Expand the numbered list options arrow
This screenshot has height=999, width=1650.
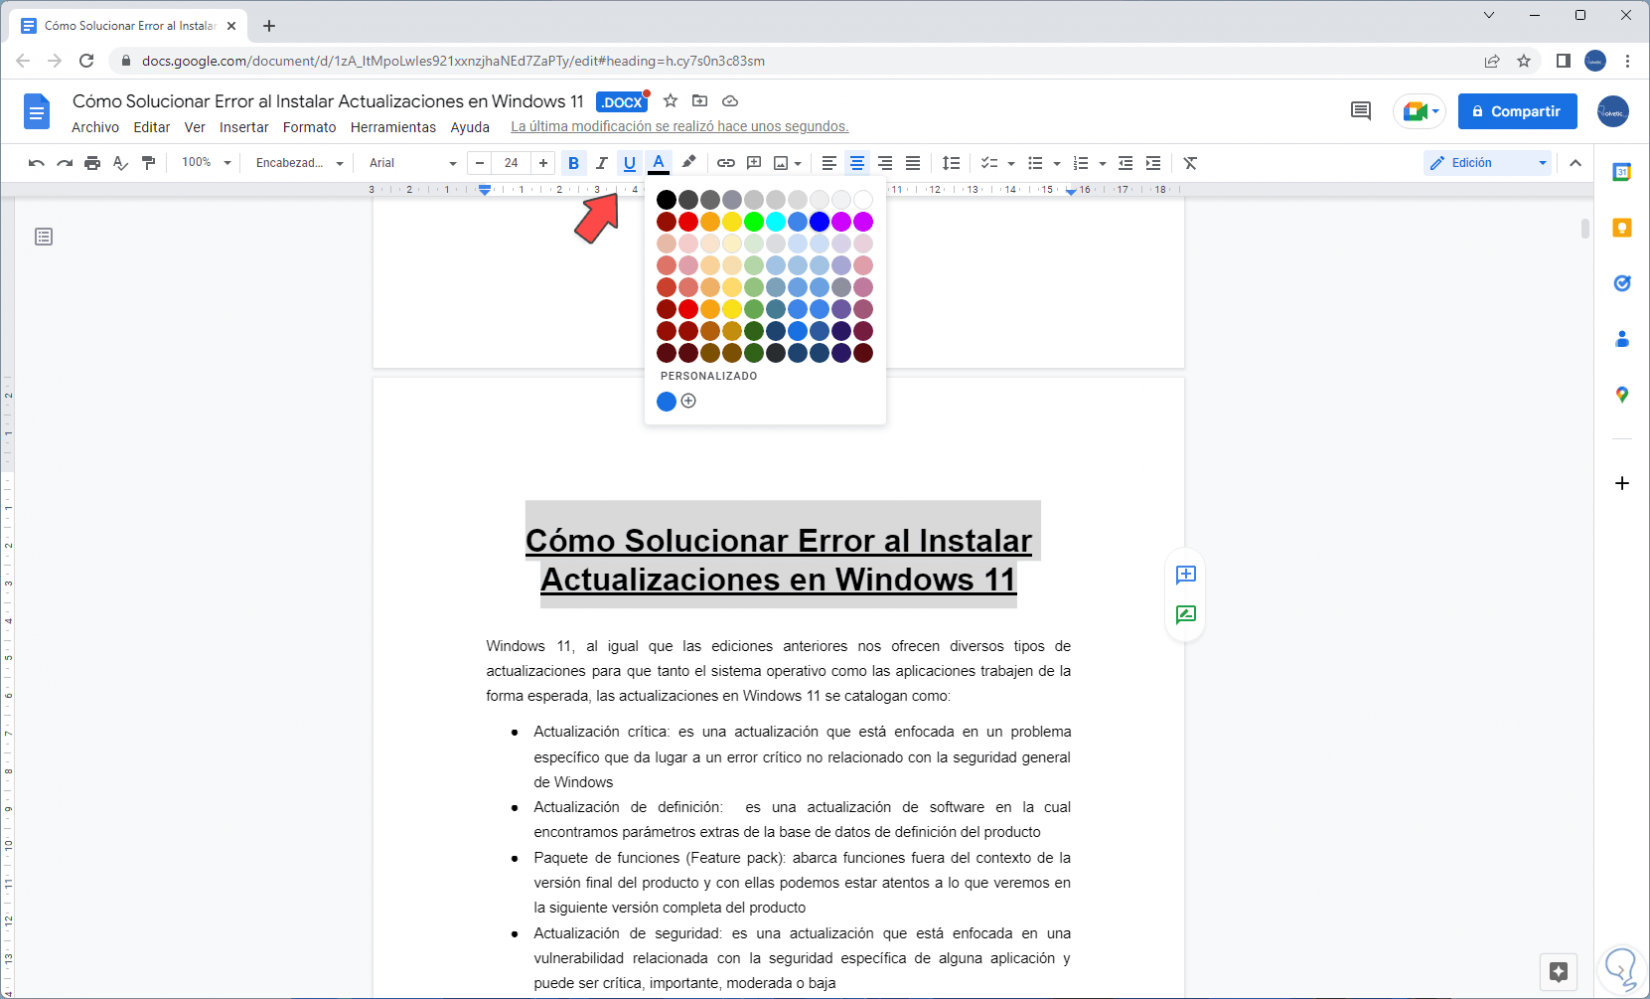point(1102,163)
